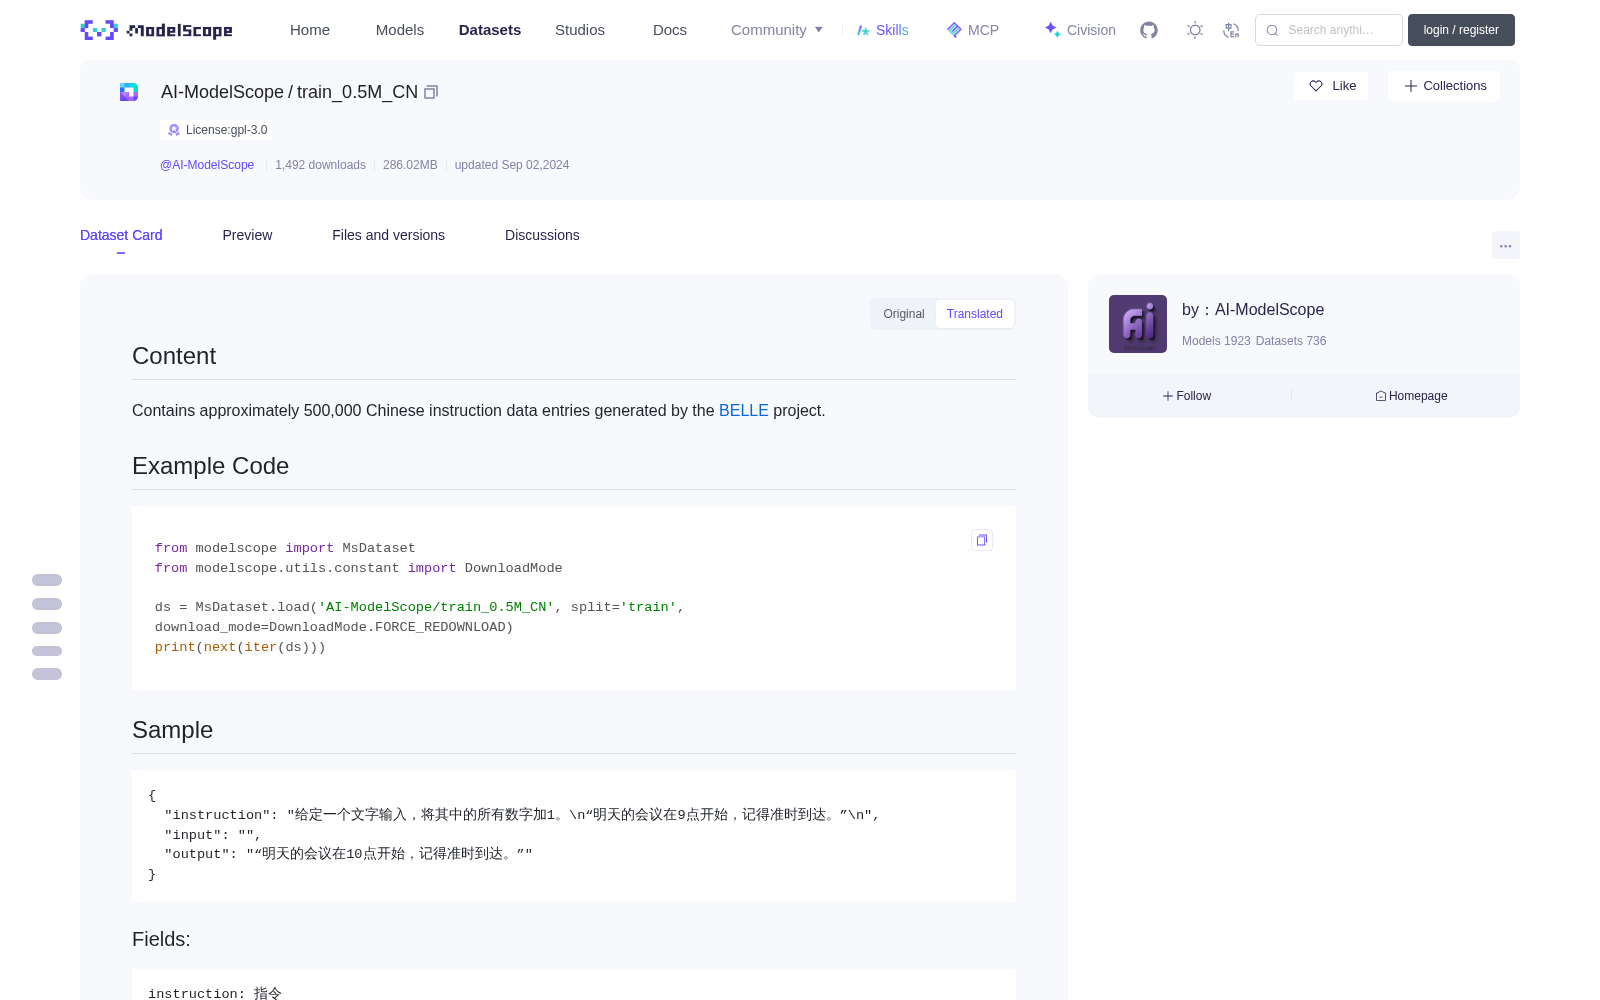
Task: Open the GitHub icon link
Action: coord(1149,30)
